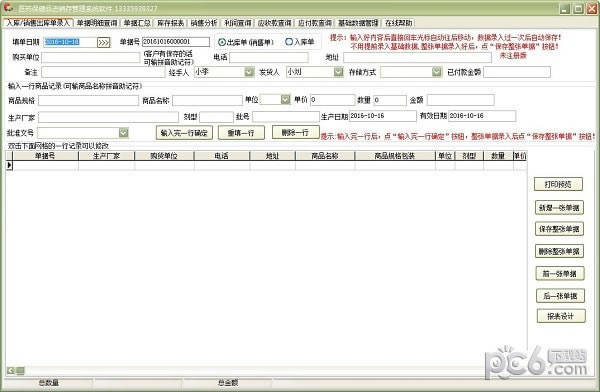Viewport: 600px width, 392px height.
Task: Click the 未注册版 red link text
Action: tap(513, 56)
